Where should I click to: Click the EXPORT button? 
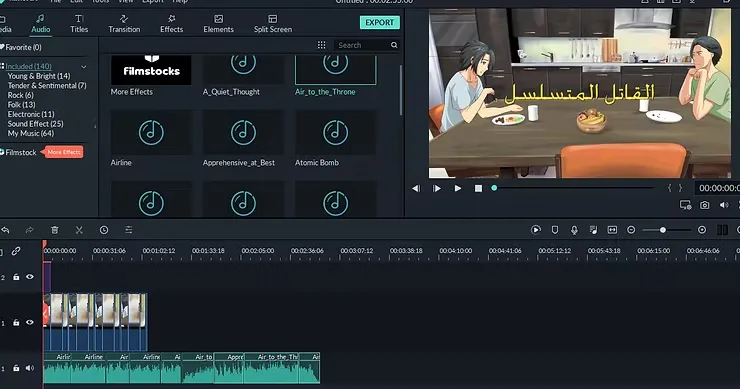[x=379, y=23]
